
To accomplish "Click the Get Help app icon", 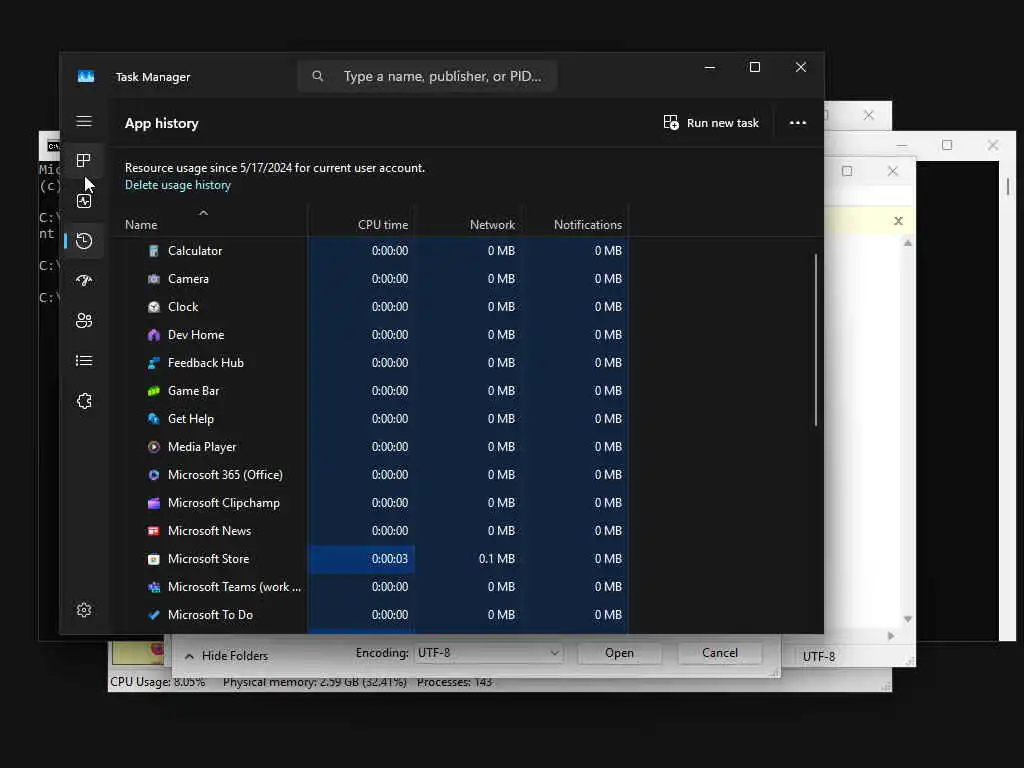I will click(x=153, y=419).
